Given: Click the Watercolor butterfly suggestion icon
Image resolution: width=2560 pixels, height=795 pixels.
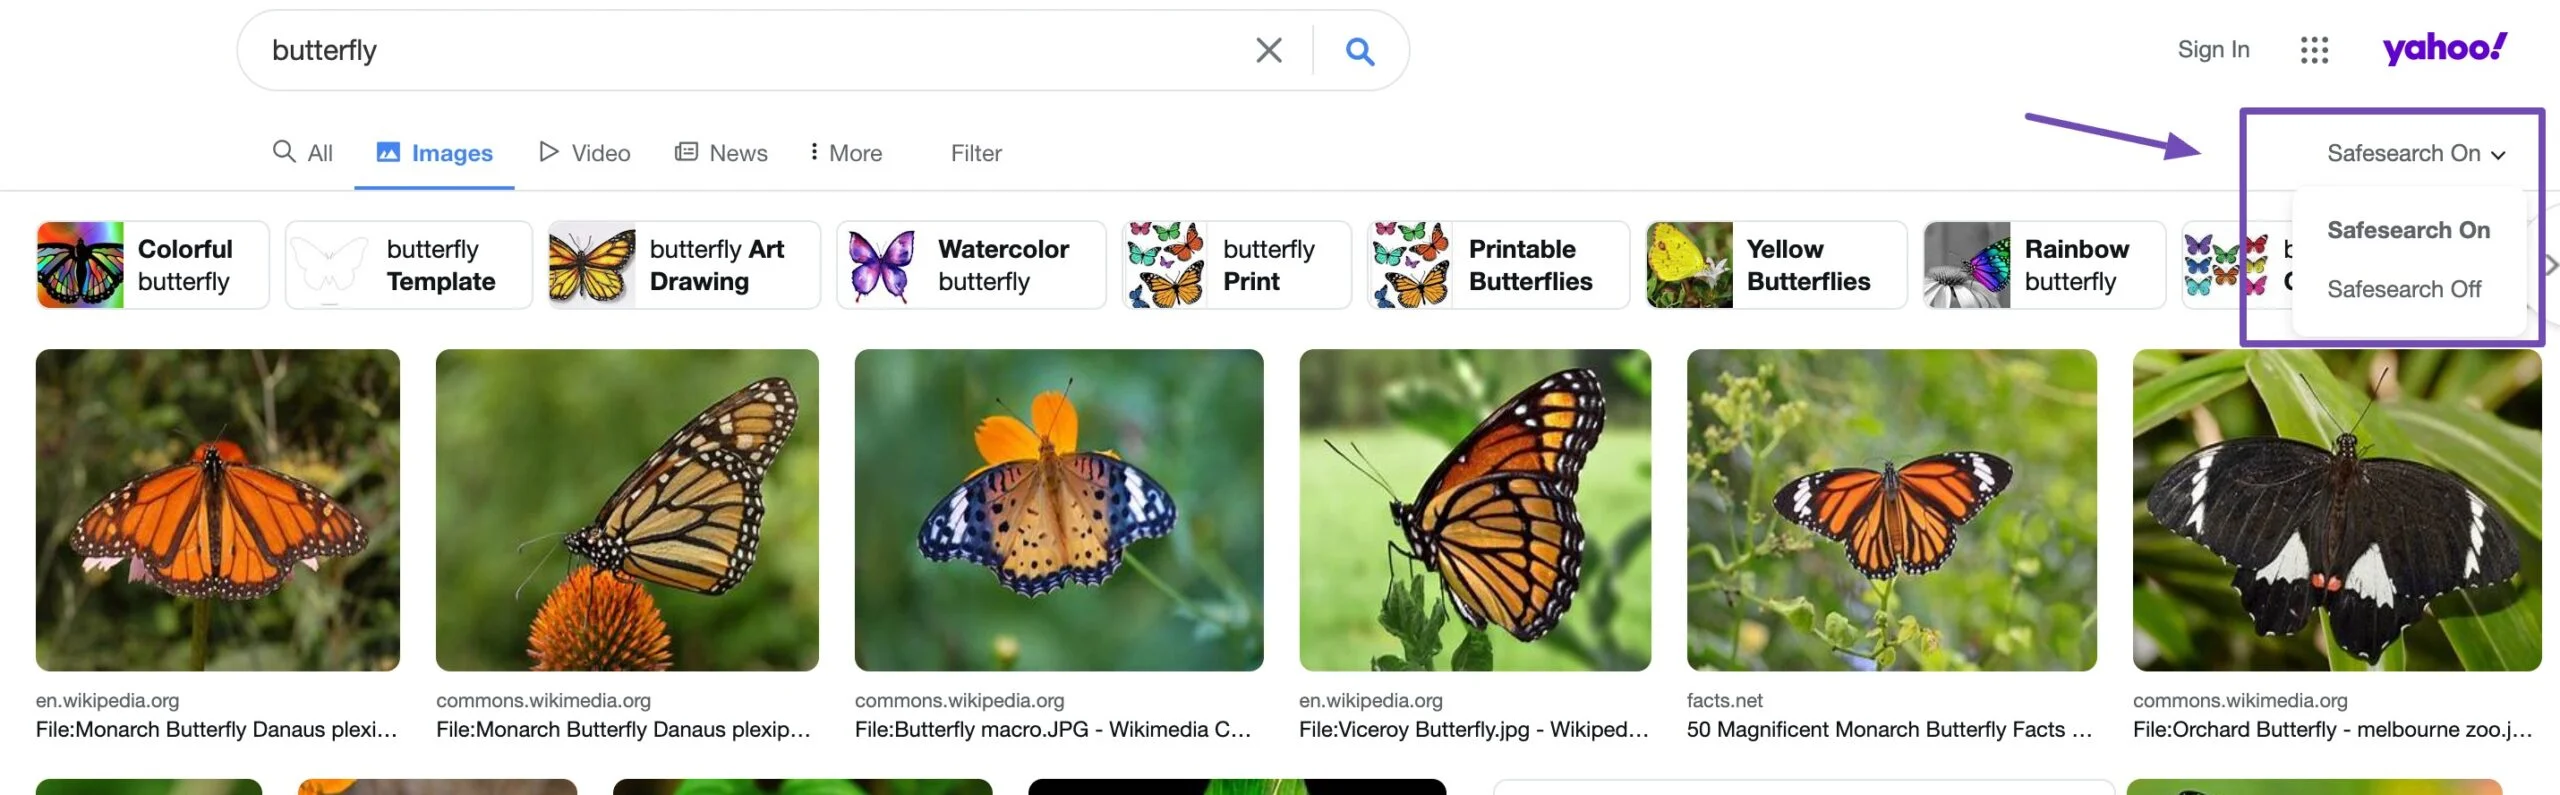Looking at the screenshot, I should click(880, 265).
